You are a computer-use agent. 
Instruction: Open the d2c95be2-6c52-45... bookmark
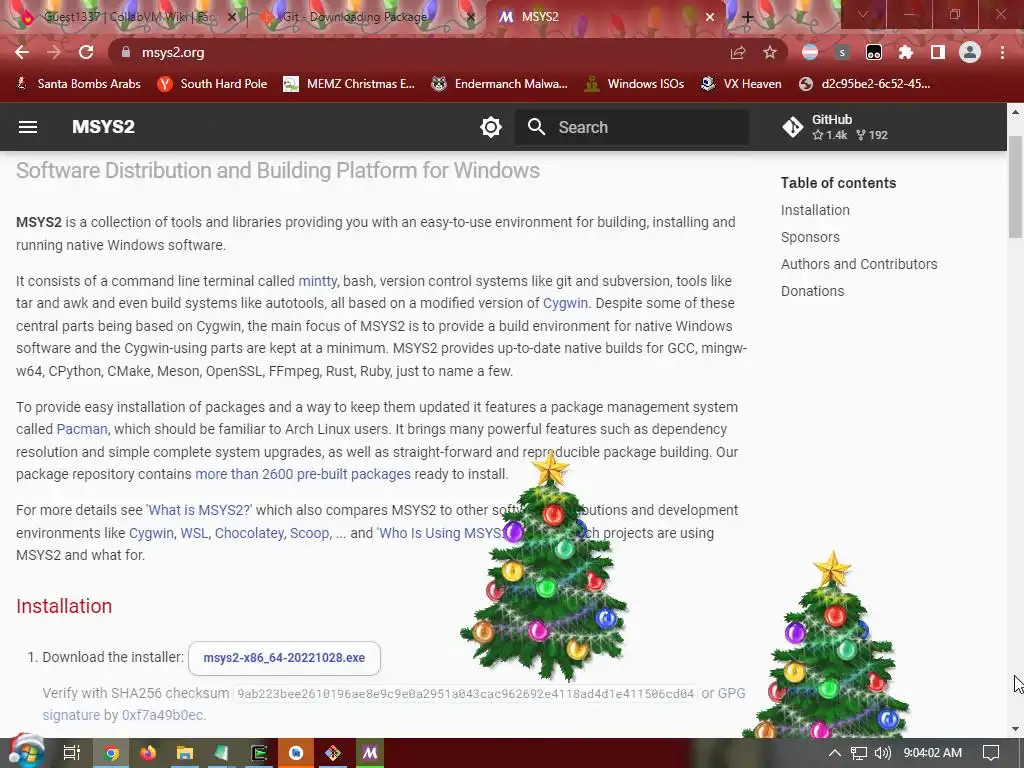click(x=865, y=84)
